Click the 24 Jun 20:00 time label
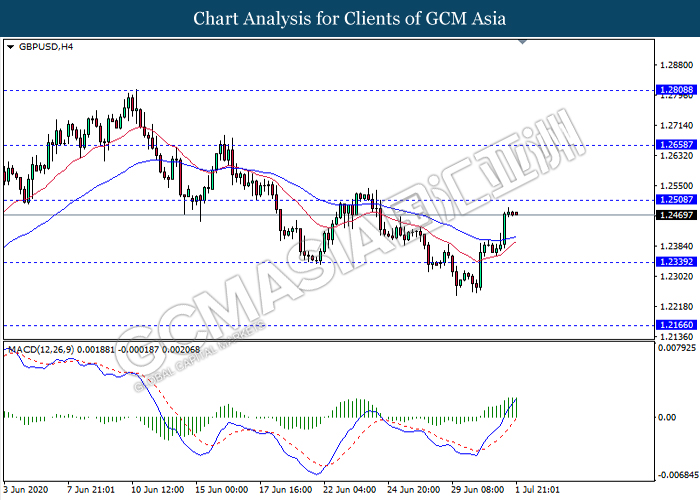 (x=414, y=490)
